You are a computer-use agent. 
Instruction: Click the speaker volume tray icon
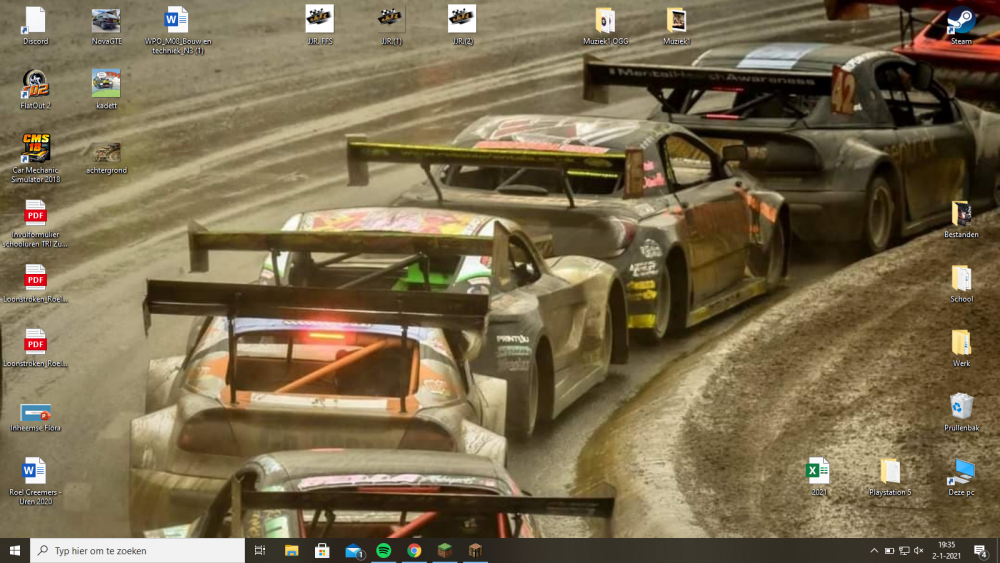[919, 551]
